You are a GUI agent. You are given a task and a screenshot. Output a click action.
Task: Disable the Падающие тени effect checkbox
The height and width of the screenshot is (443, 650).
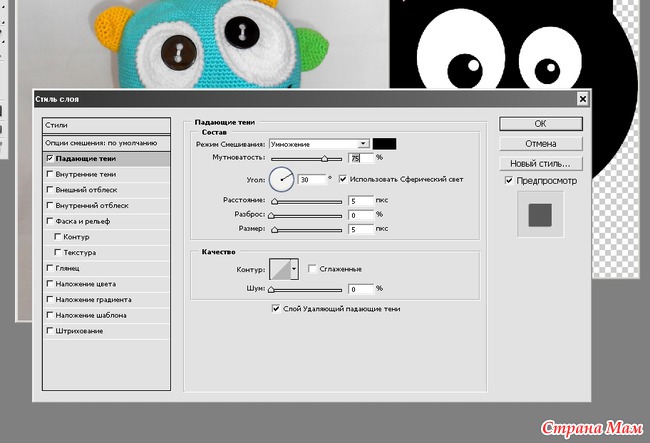pos(51,159)
